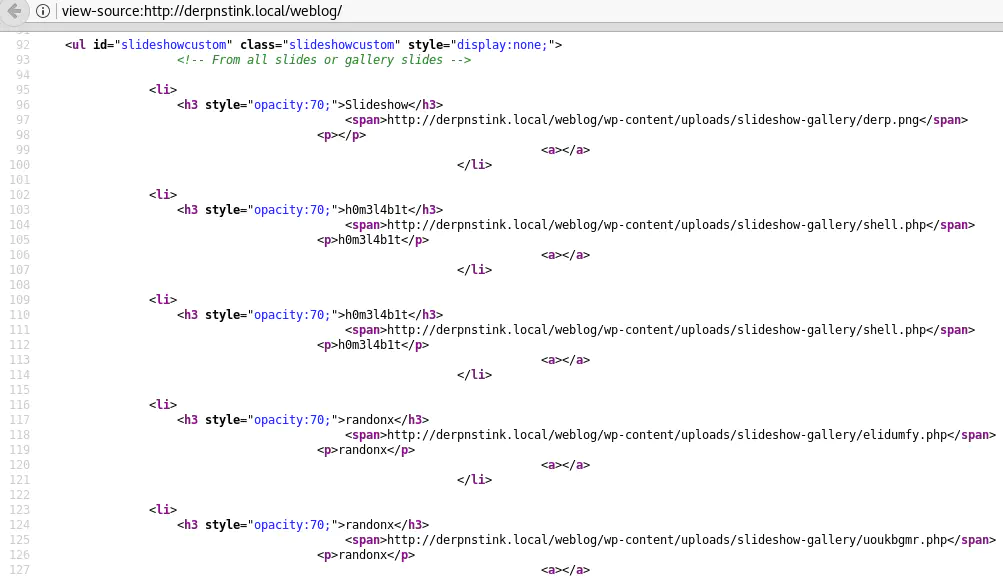
Task: Select shell.php URL on line 111
Action: point(656,329)
